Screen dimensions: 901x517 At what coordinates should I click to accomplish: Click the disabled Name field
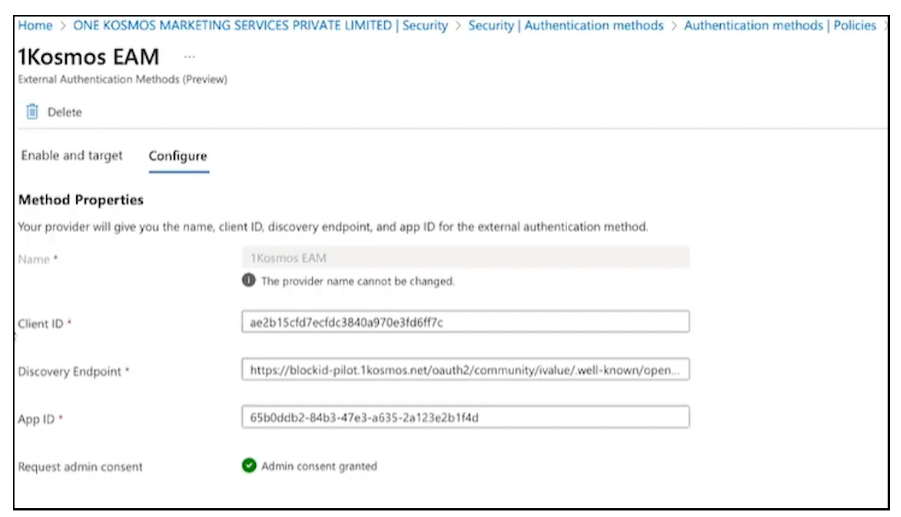tap(465, 258)
